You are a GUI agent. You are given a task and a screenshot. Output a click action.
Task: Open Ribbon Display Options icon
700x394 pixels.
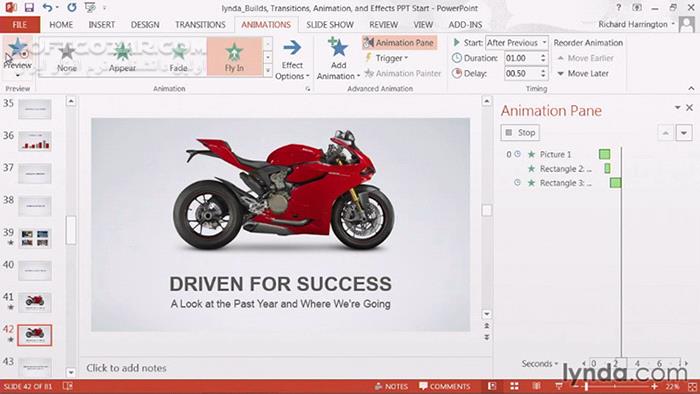(637, 8)
